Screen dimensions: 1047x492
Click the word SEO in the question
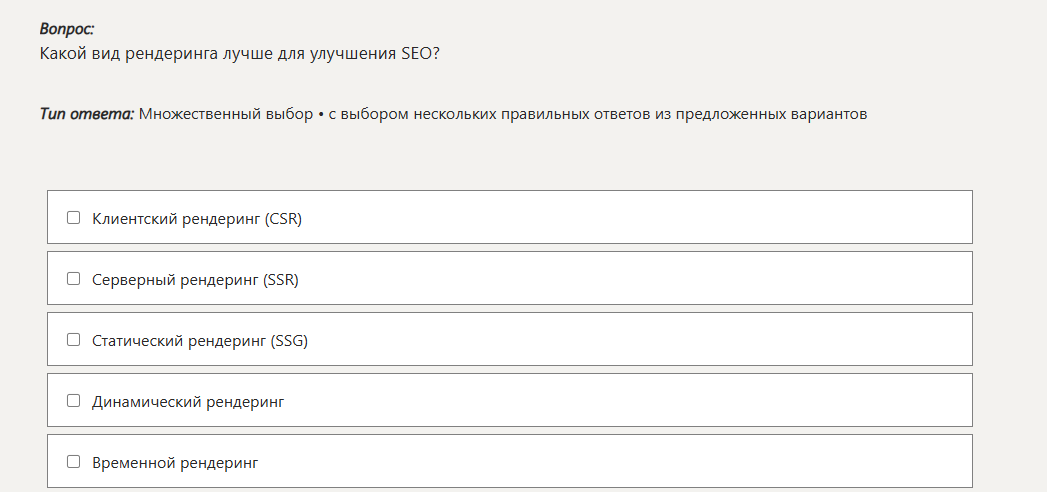click(417, 53)
